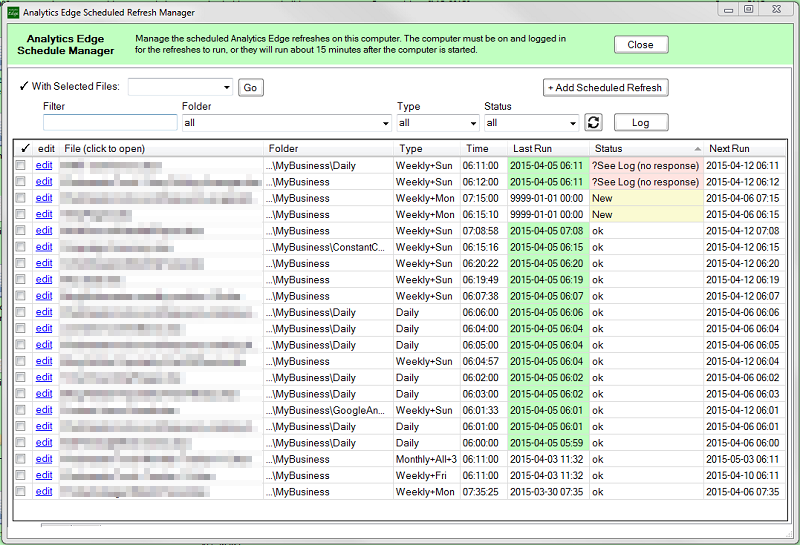Open the Log button
Image resolution: width=800 pixels, height=545 pixels.
pyautogui.click(x=641, y=122)
